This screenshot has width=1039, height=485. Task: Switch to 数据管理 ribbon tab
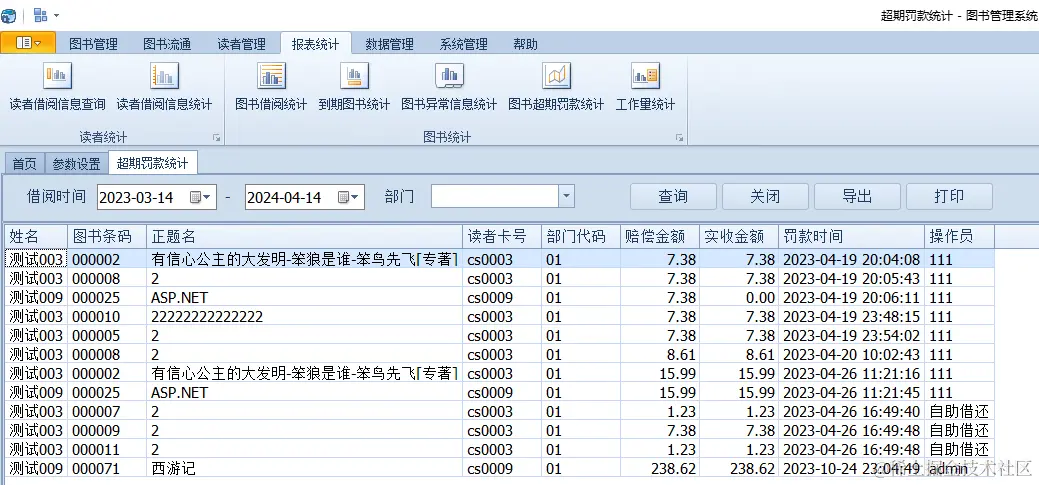pyautogui.click(x=390, y=44)
